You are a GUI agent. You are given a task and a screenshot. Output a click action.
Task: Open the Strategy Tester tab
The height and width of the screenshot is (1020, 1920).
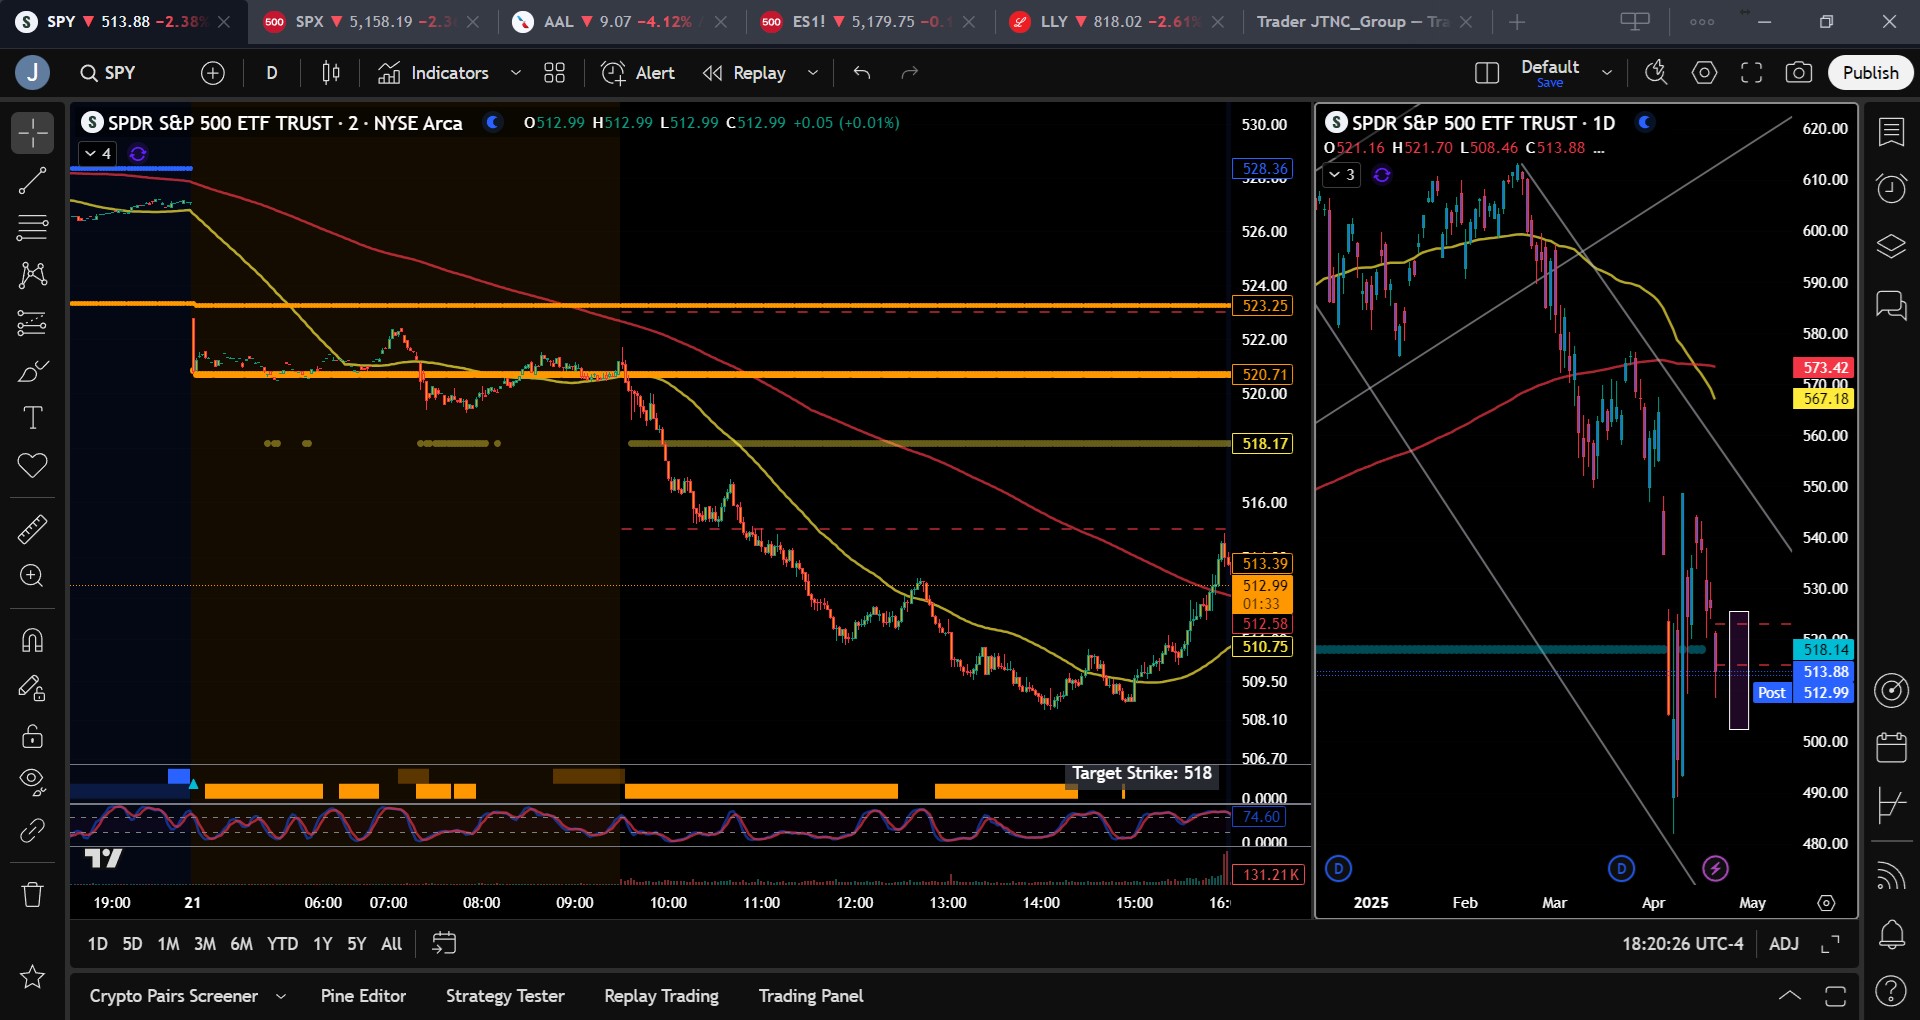(505, 996)
